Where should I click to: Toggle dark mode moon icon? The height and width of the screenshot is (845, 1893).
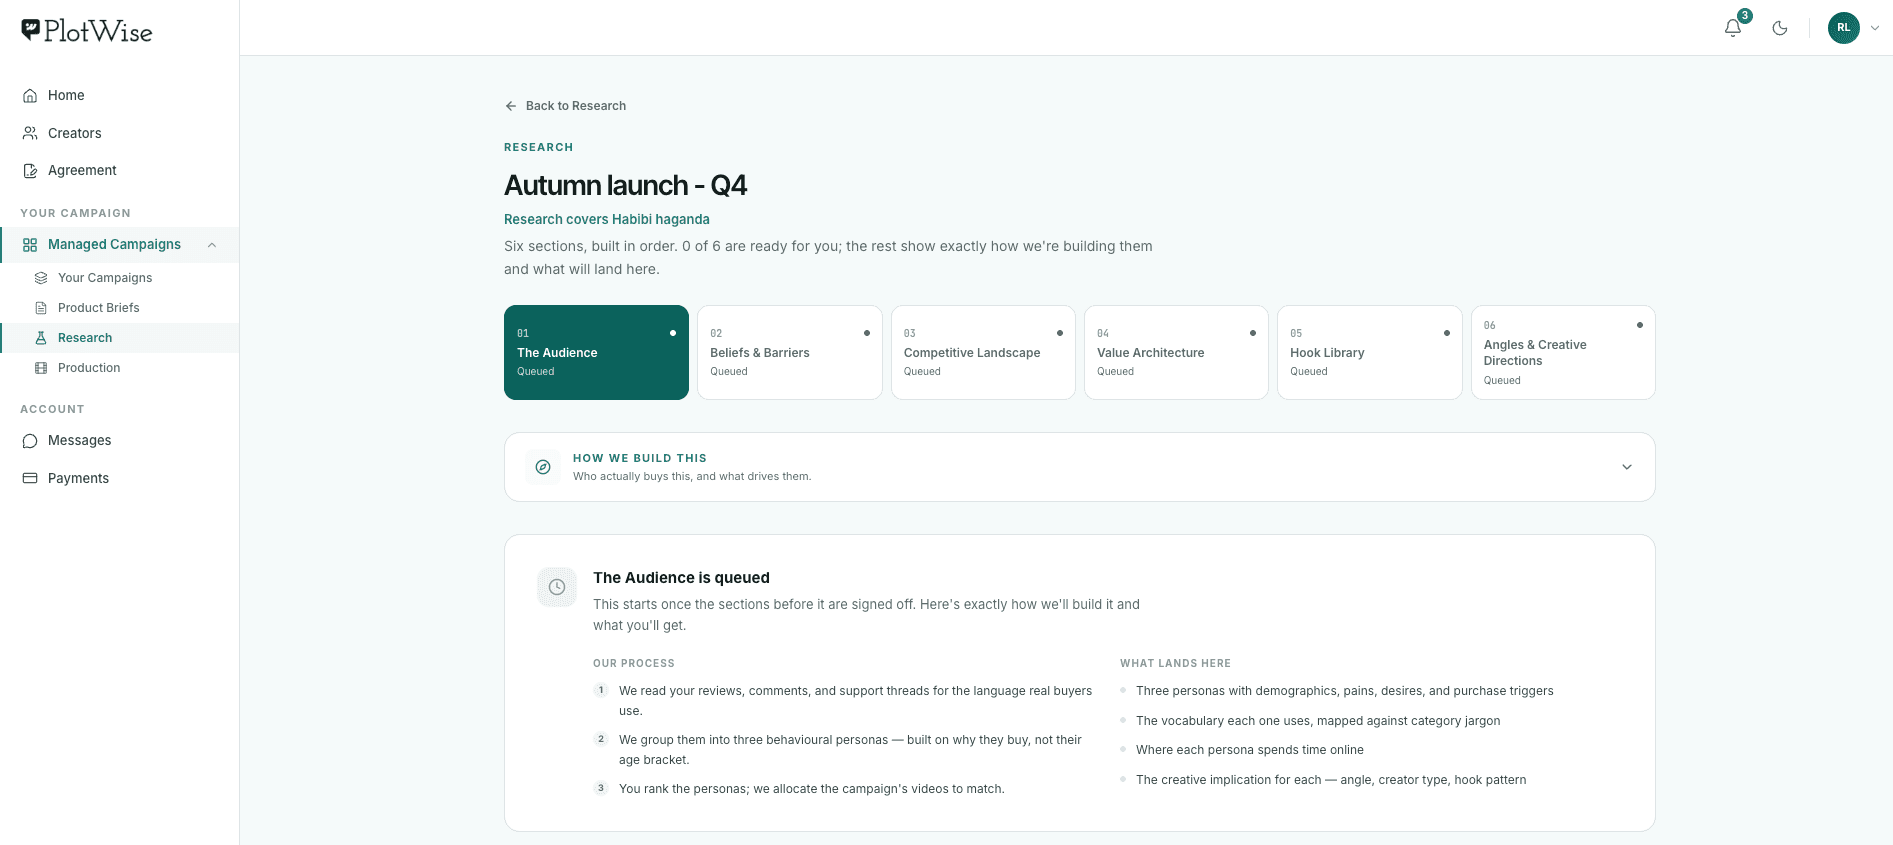[1780, 28]
